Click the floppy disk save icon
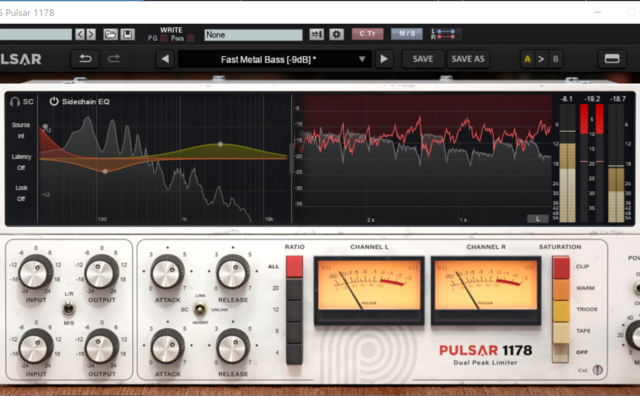 (127, 35)
